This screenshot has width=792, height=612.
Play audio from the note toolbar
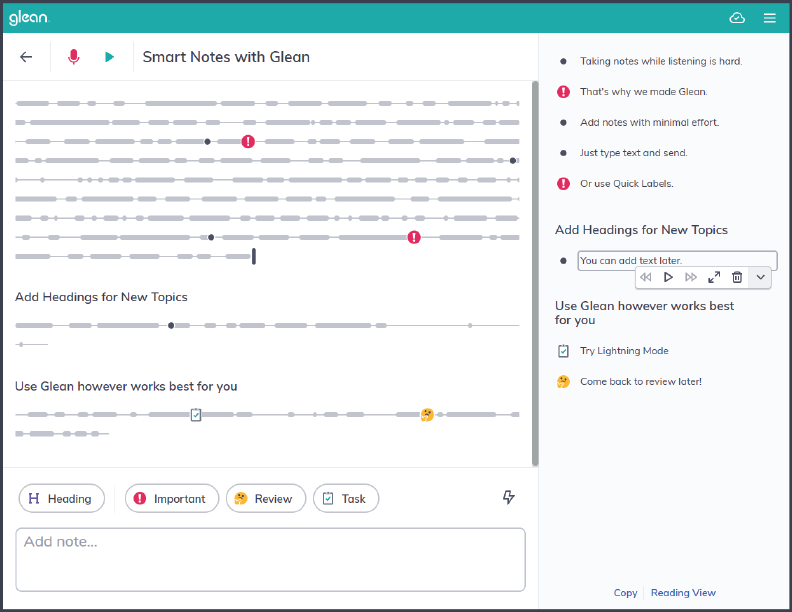coord(668,277)
